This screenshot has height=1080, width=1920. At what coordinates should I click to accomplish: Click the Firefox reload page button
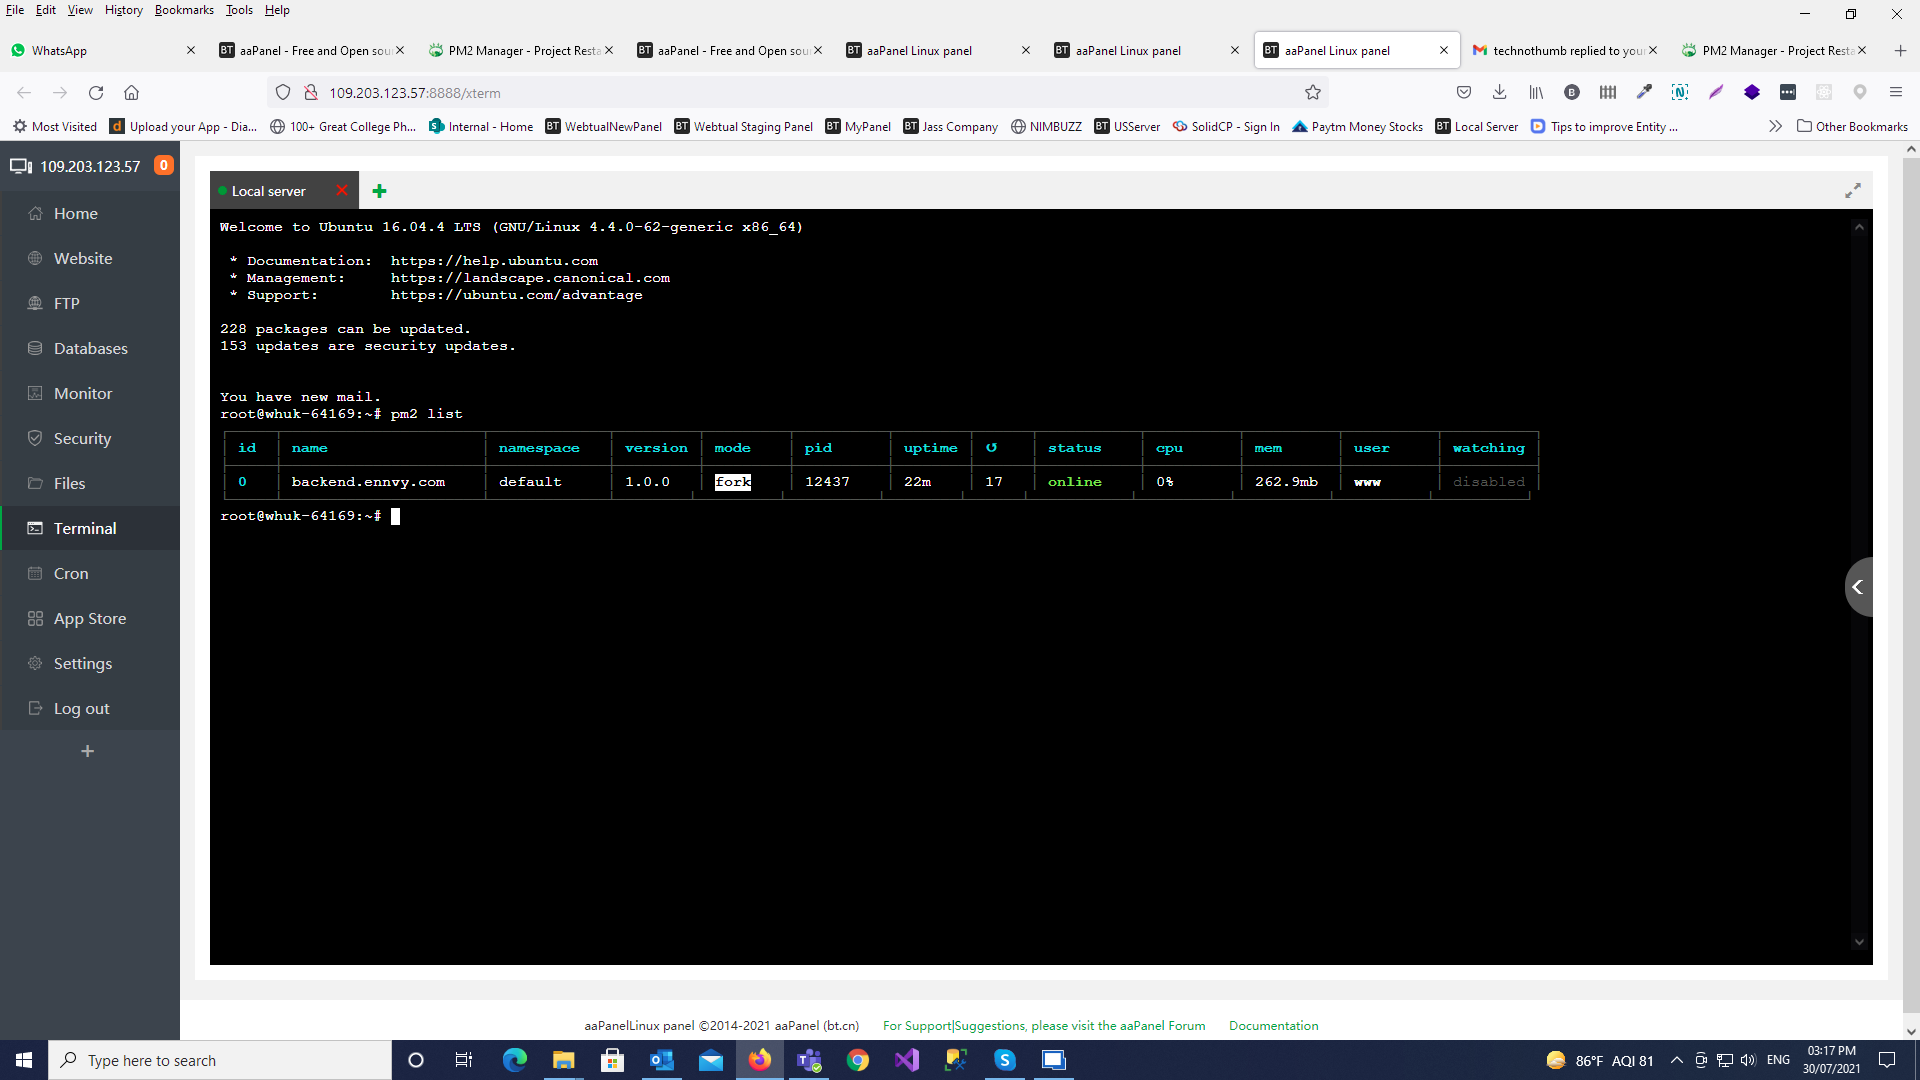(96, 92)
